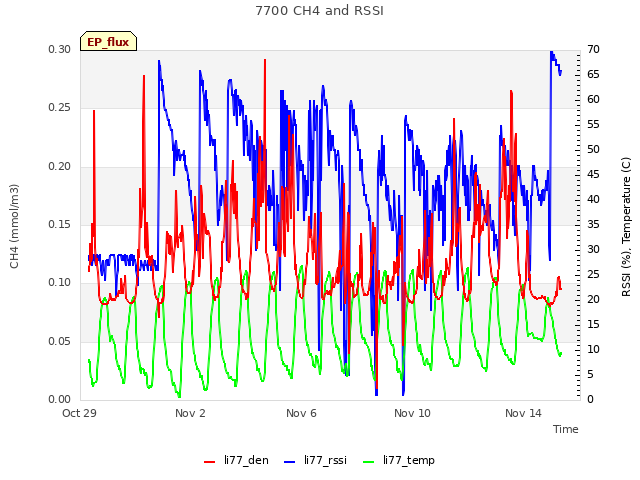Click the 5 right axis value

pos(590,374)
